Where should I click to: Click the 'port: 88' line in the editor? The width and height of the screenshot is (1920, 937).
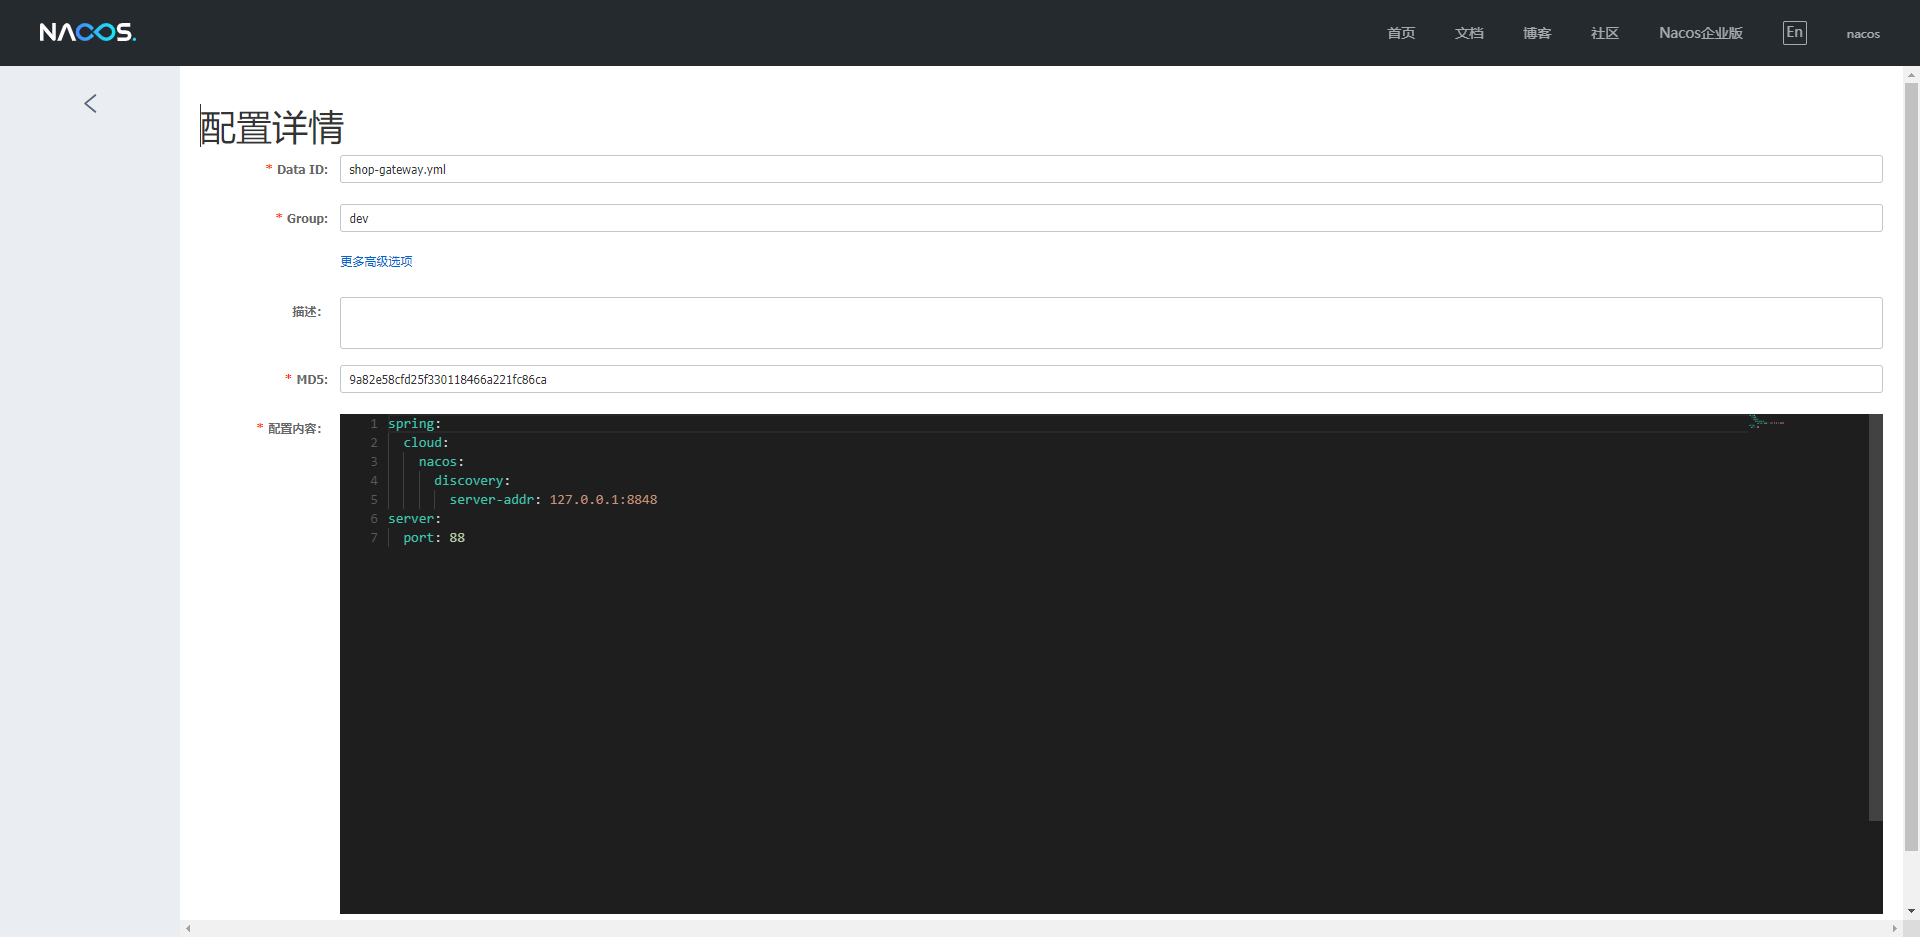pyautogui.click(x=434, y=538)
